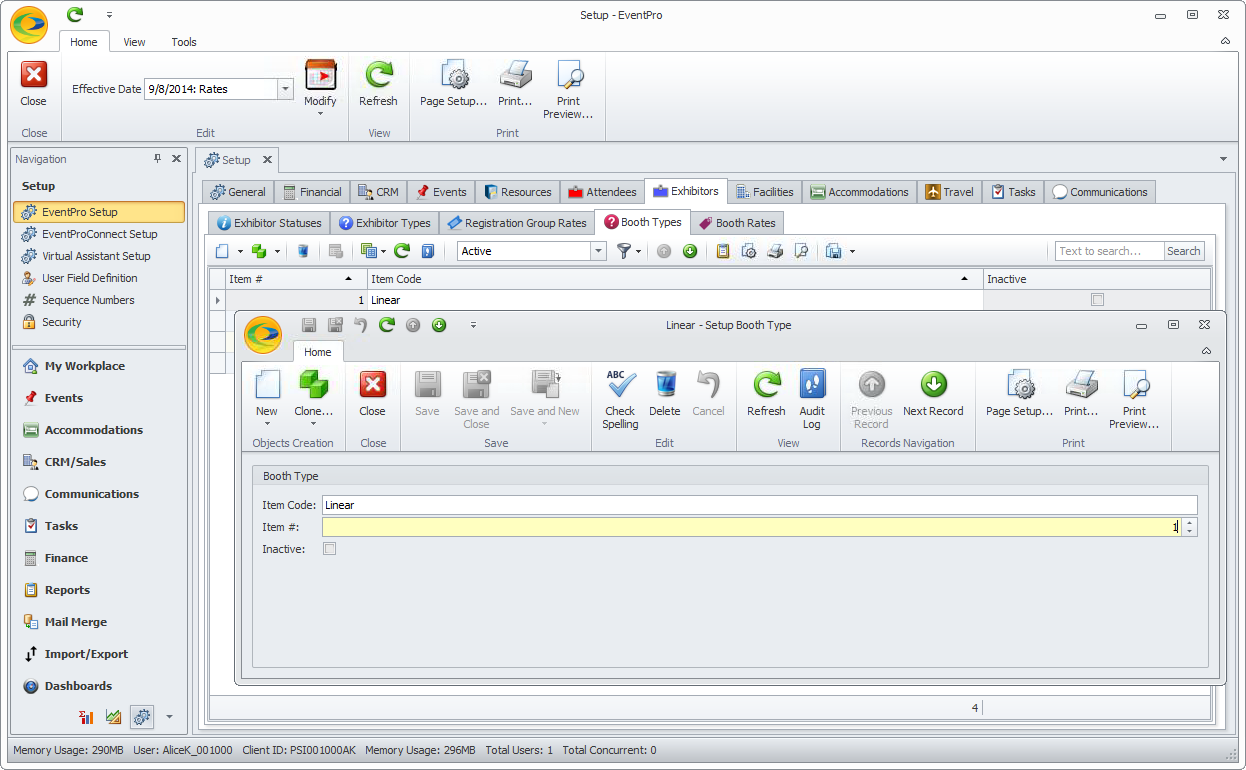Click the delete trash icon in Booth Types list toolbar
Viewport: 1246px width, 770px height.
302,251
